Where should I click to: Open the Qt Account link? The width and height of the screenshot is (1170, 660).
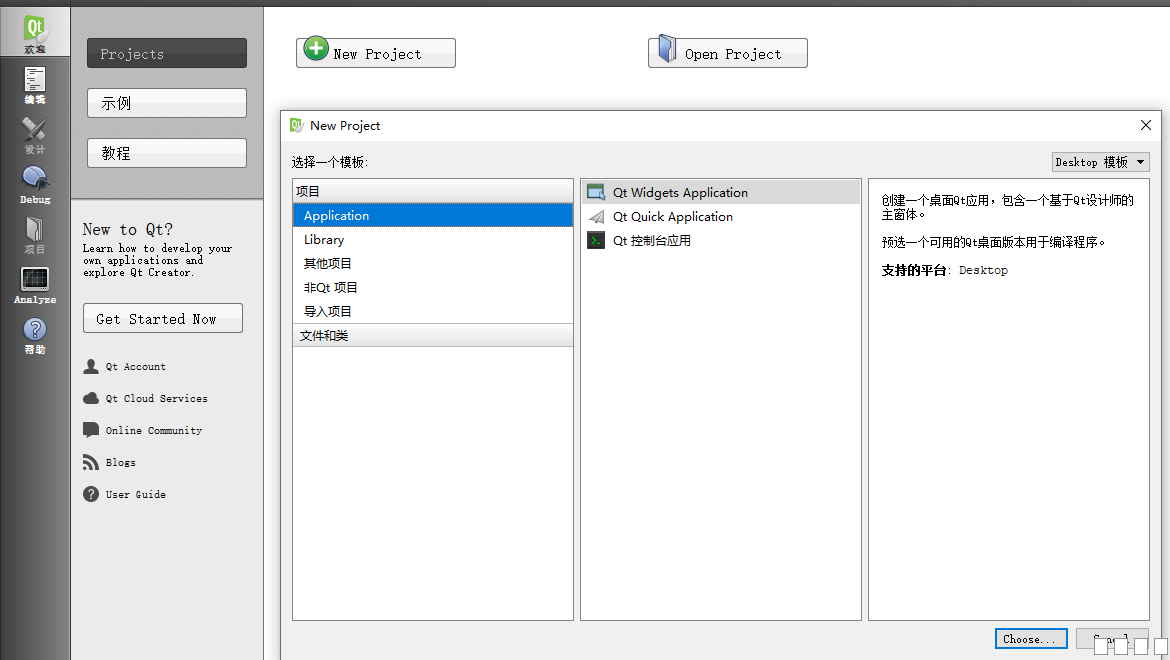pyautogui.click(x=135, y=367)
